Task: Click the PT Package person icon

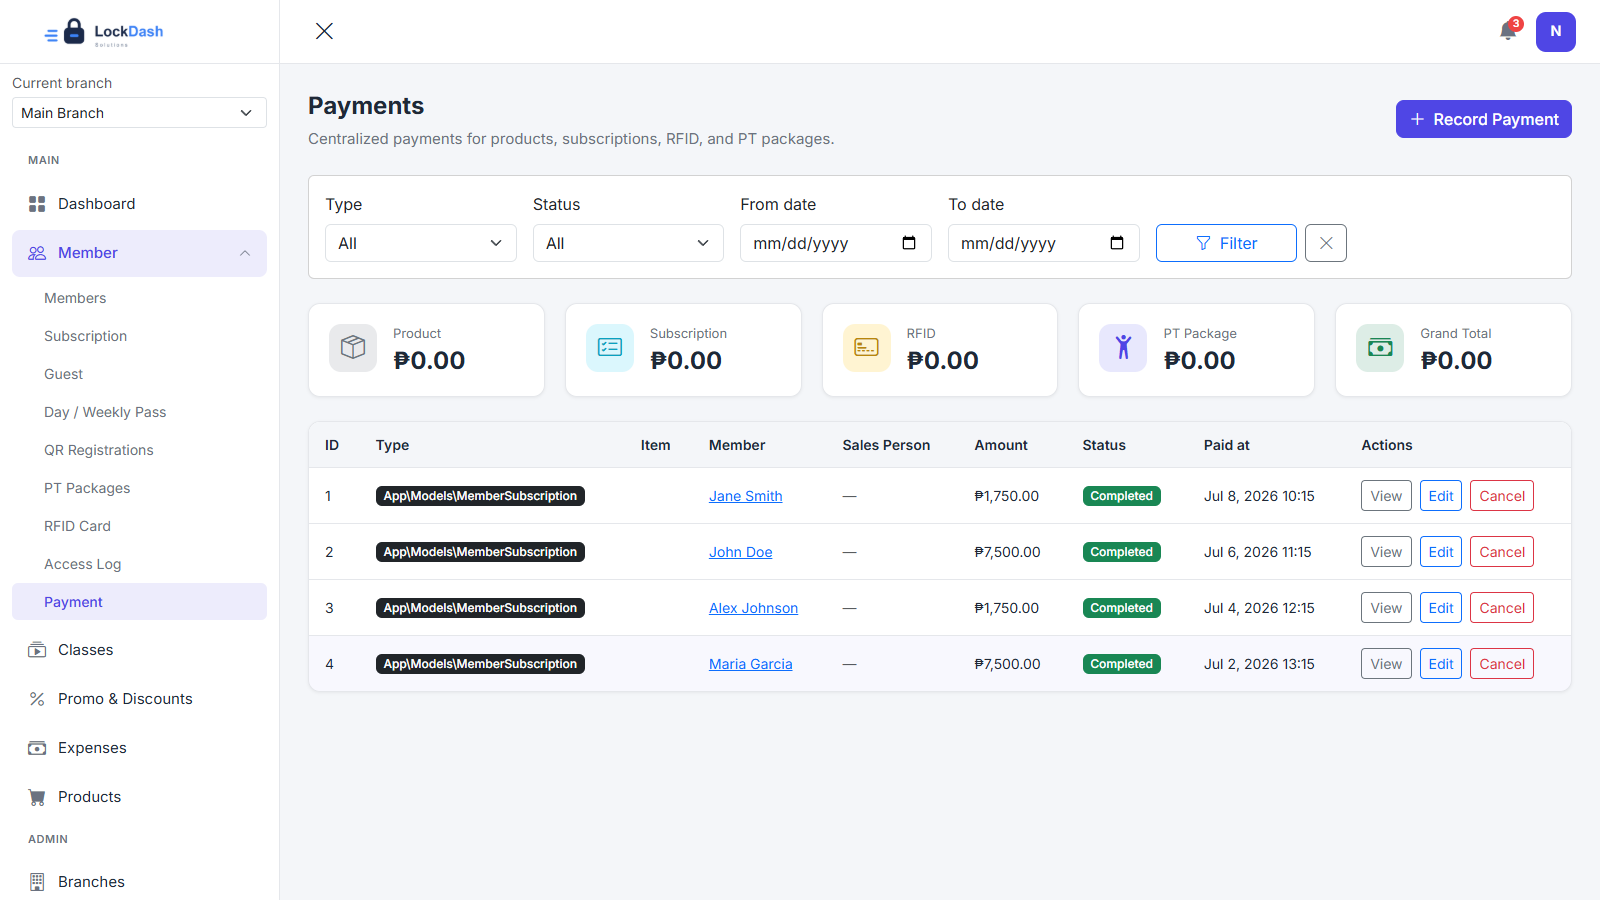Action: pyautogui.click(x=1123, y=348)
